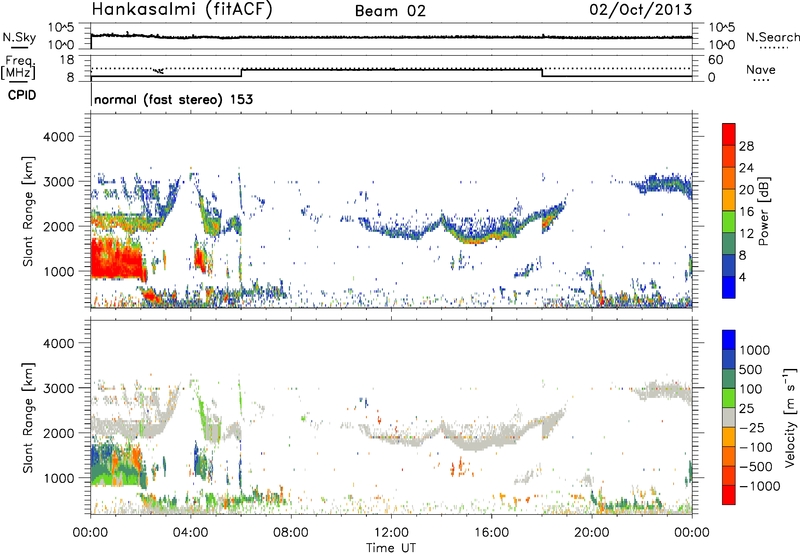Click the '16:00' time tick label
Screen dimensions: 800x554
pos(491,533)
